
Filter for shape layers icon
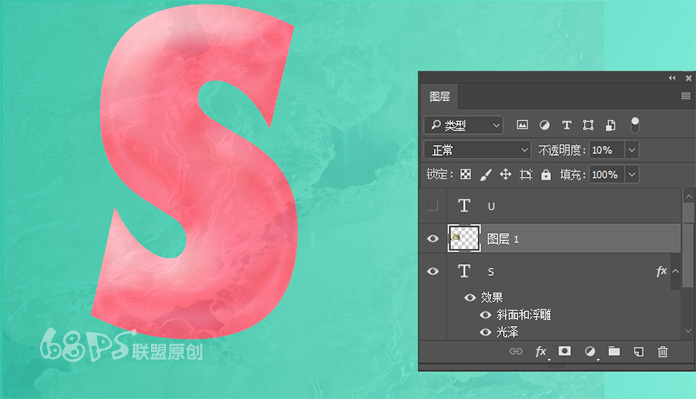(x=588, y=125)
